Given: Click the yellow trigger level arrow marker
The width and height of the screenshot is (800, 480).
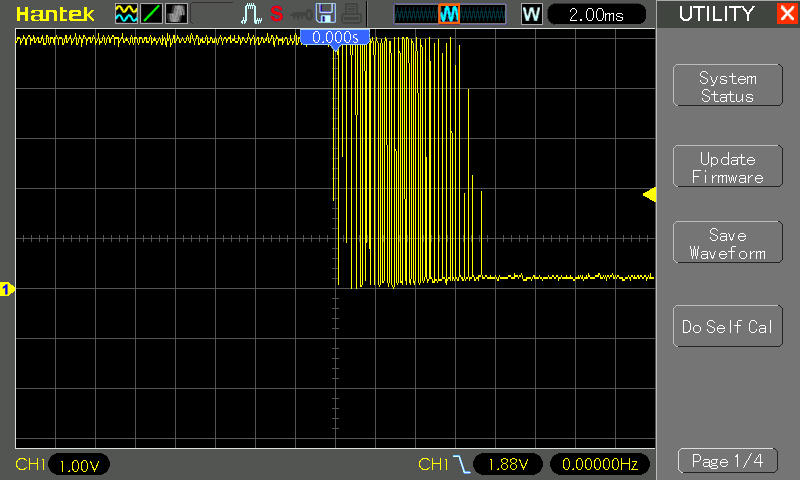Looking at the screenshot, I should point(649,195).
